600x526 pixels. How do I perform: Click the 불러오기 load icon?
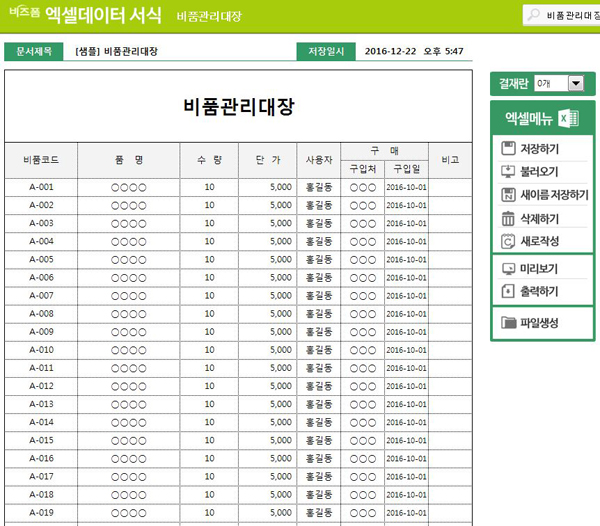(508, 171)
